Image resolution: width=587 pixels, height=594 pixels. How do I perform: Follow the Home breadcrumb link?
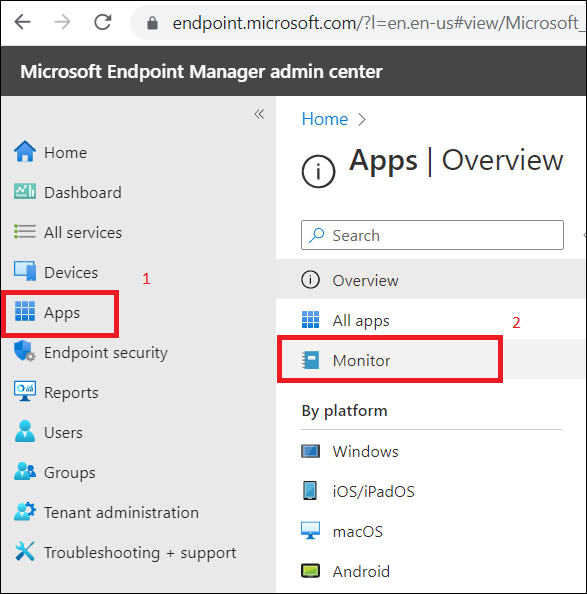tap(325, 119)
